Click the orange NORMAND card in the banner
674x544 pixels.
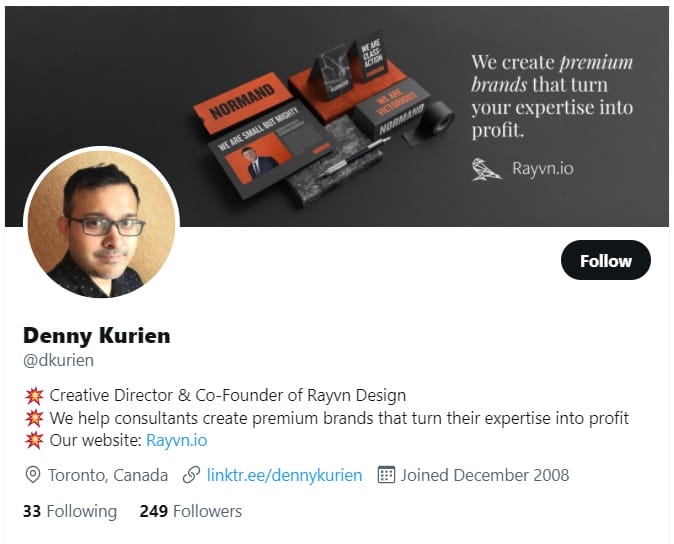pyautogui.click(x=242, y=104)
